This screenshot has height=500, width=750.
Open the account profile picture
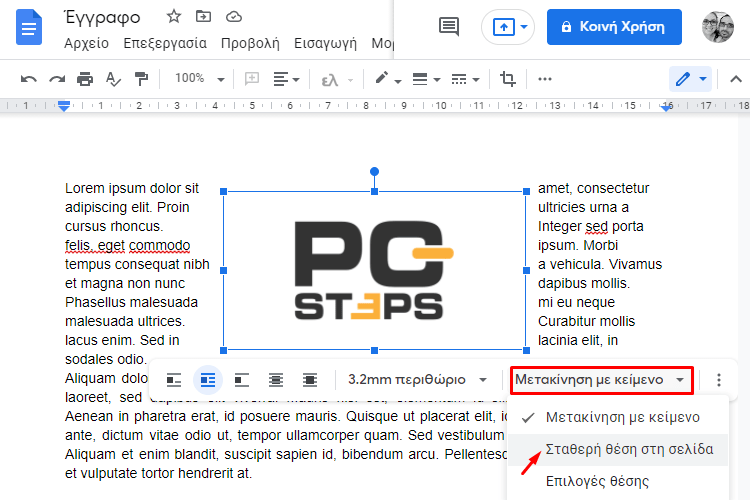tap(717, 27)
